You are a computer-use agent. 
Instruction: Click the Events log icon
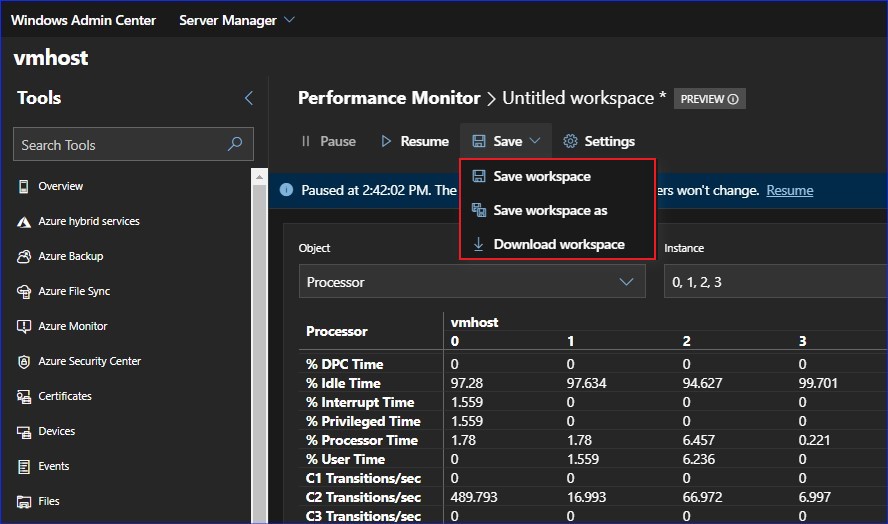tap(24, 467)
